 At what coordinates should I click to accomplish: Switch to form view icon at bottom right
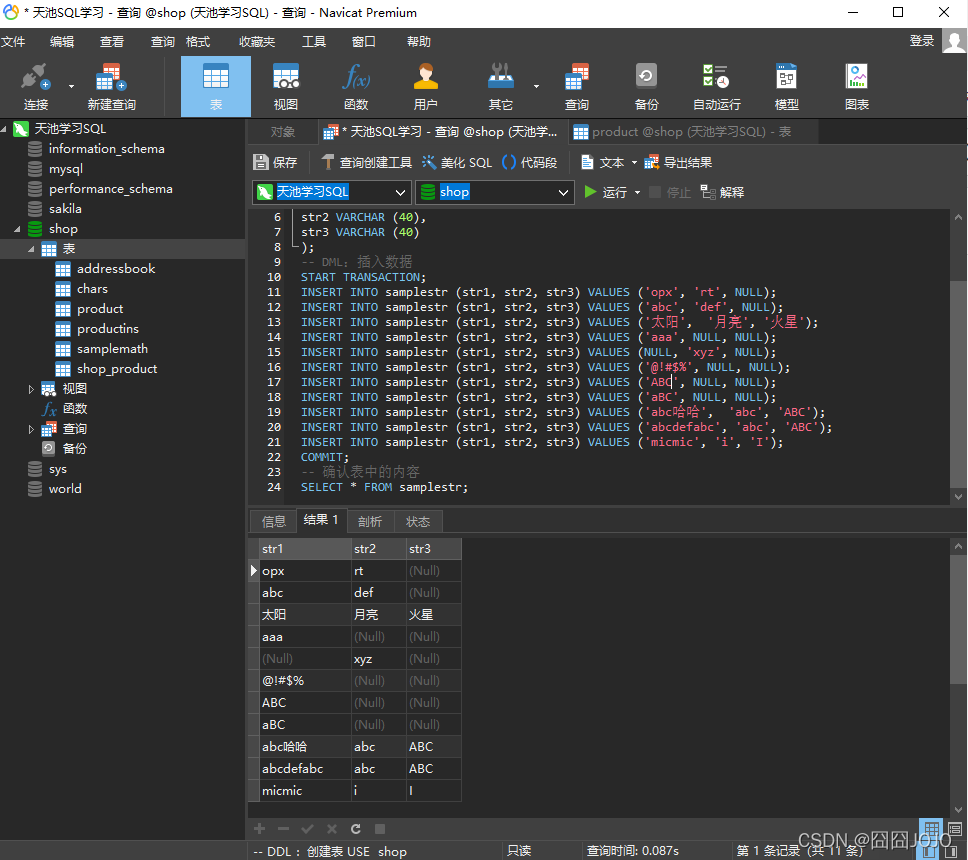[x=955, y=830]
